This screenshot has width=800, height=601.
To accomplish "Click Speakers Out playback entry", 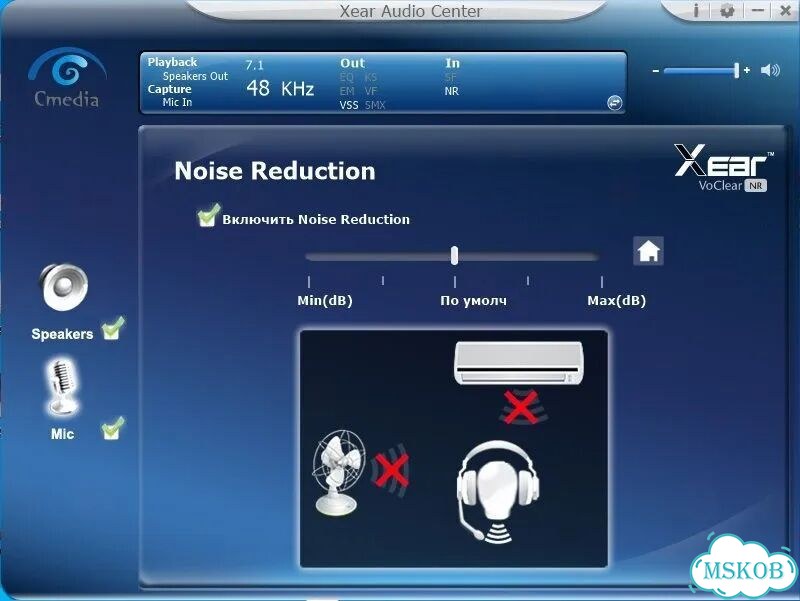I will click(195, 76).
